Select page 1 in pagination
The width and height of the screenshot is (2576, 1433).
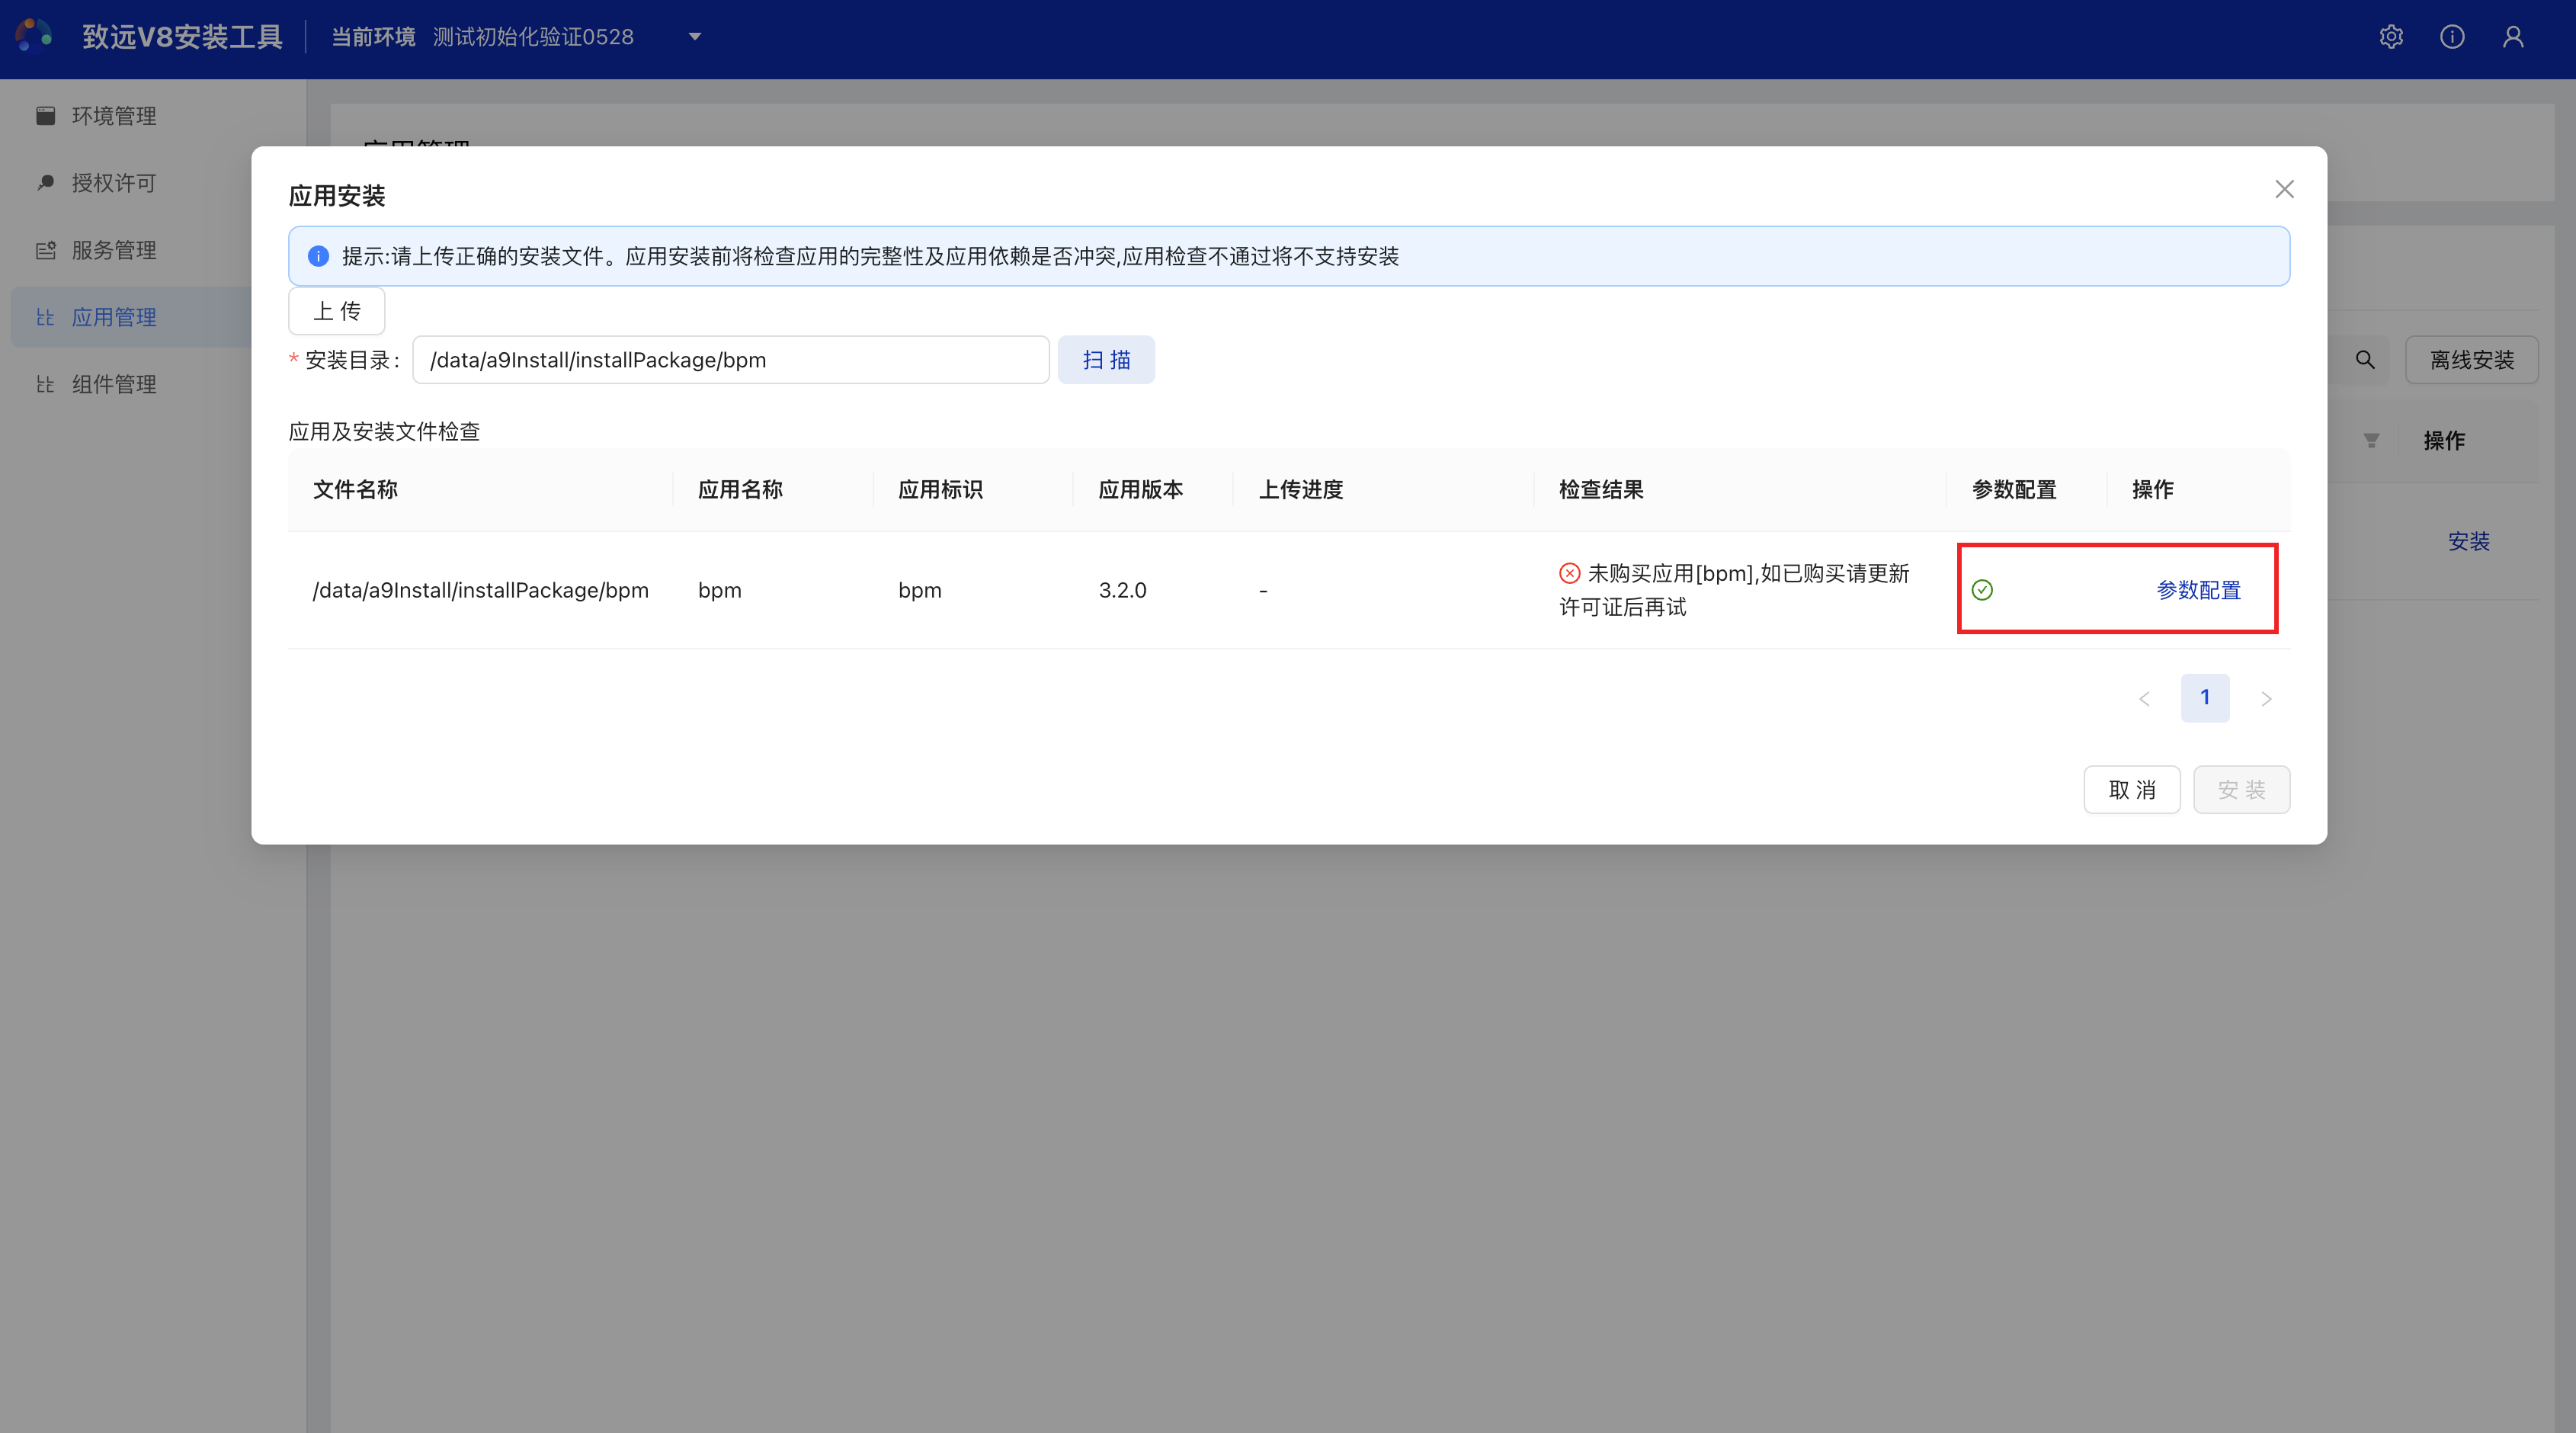pyautogui.click(x=2205, y=698)
